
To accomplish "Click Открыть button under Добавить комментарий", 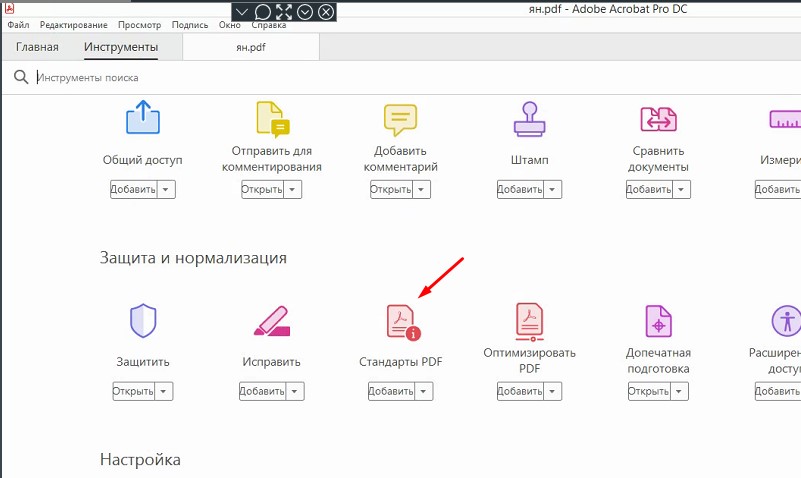I will 391,189.
